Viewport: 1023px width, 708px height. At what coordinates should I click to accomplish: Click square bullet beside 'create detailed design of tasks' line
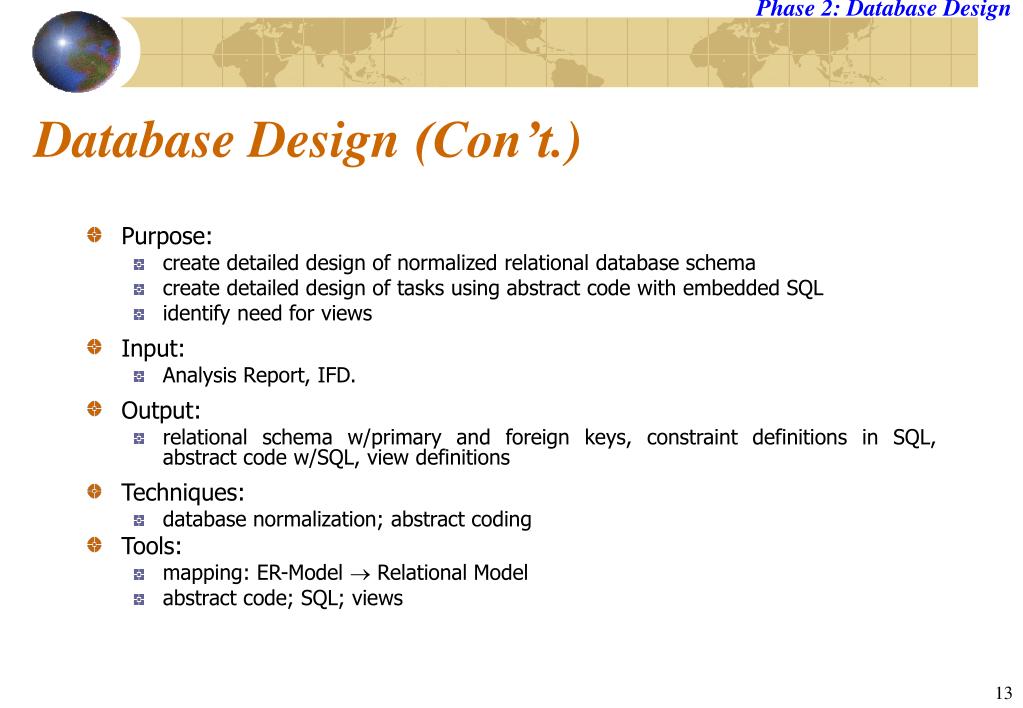139,289
